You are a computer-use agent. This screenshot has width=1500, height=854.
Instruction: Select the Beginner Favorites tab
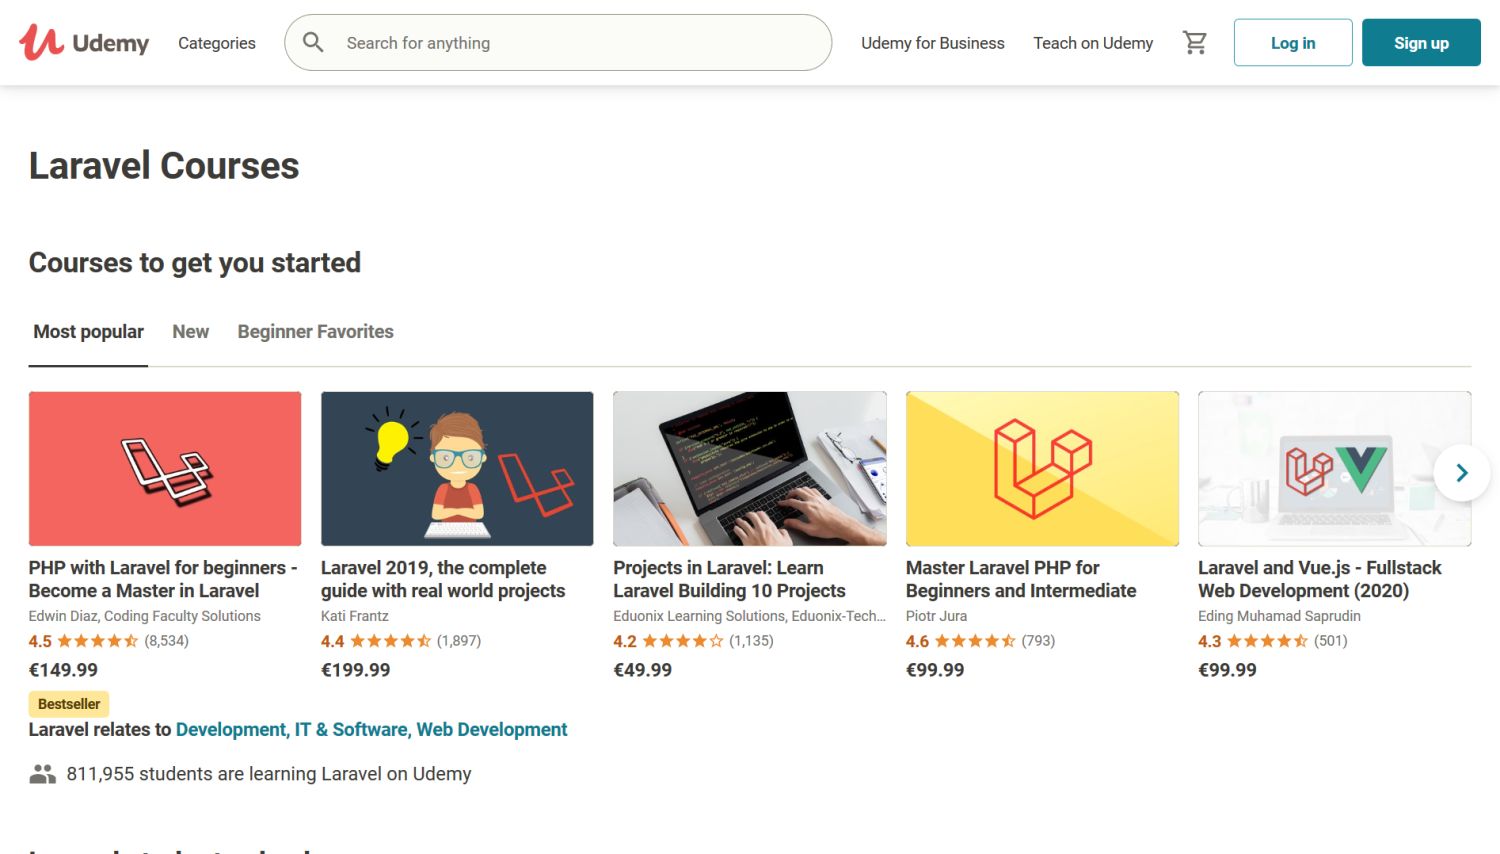[x=315, y=332]
